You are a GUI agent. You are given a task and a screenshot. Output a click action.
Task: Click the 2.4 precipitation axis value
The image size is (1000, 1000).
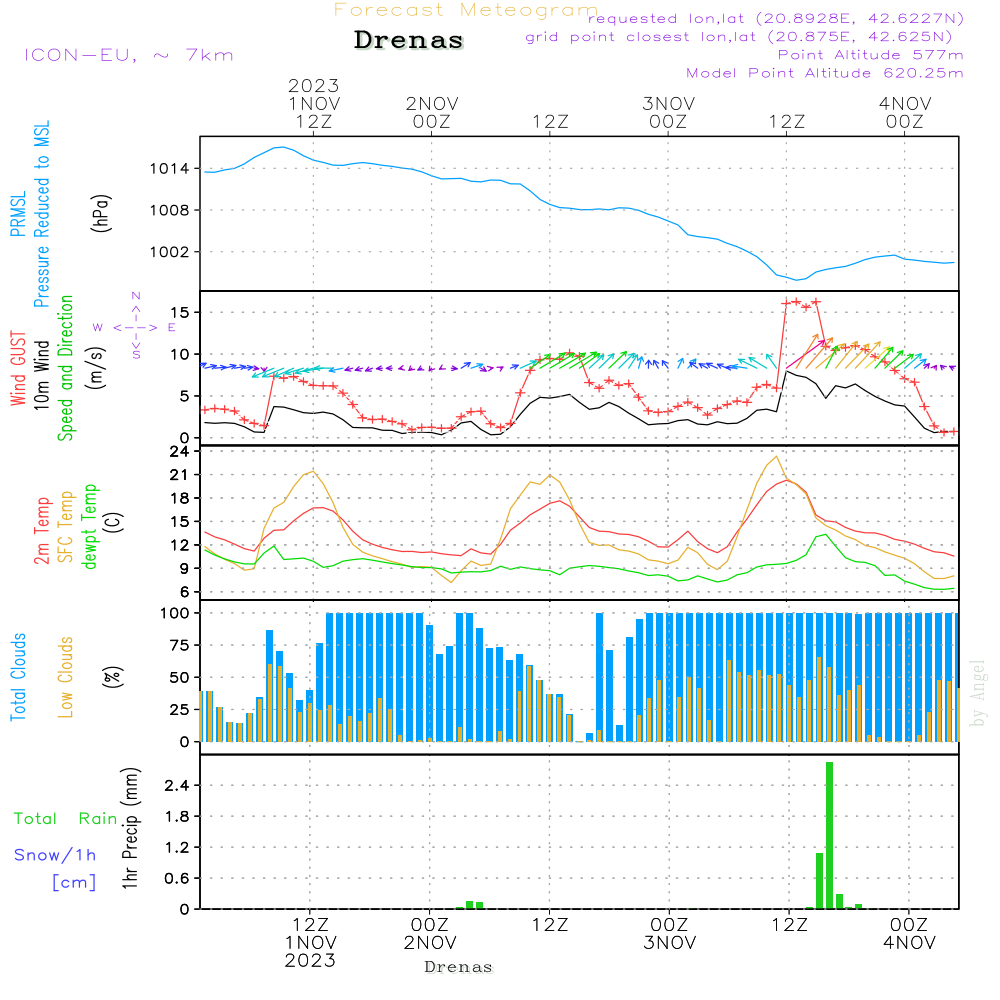click(x=177, y=785)
